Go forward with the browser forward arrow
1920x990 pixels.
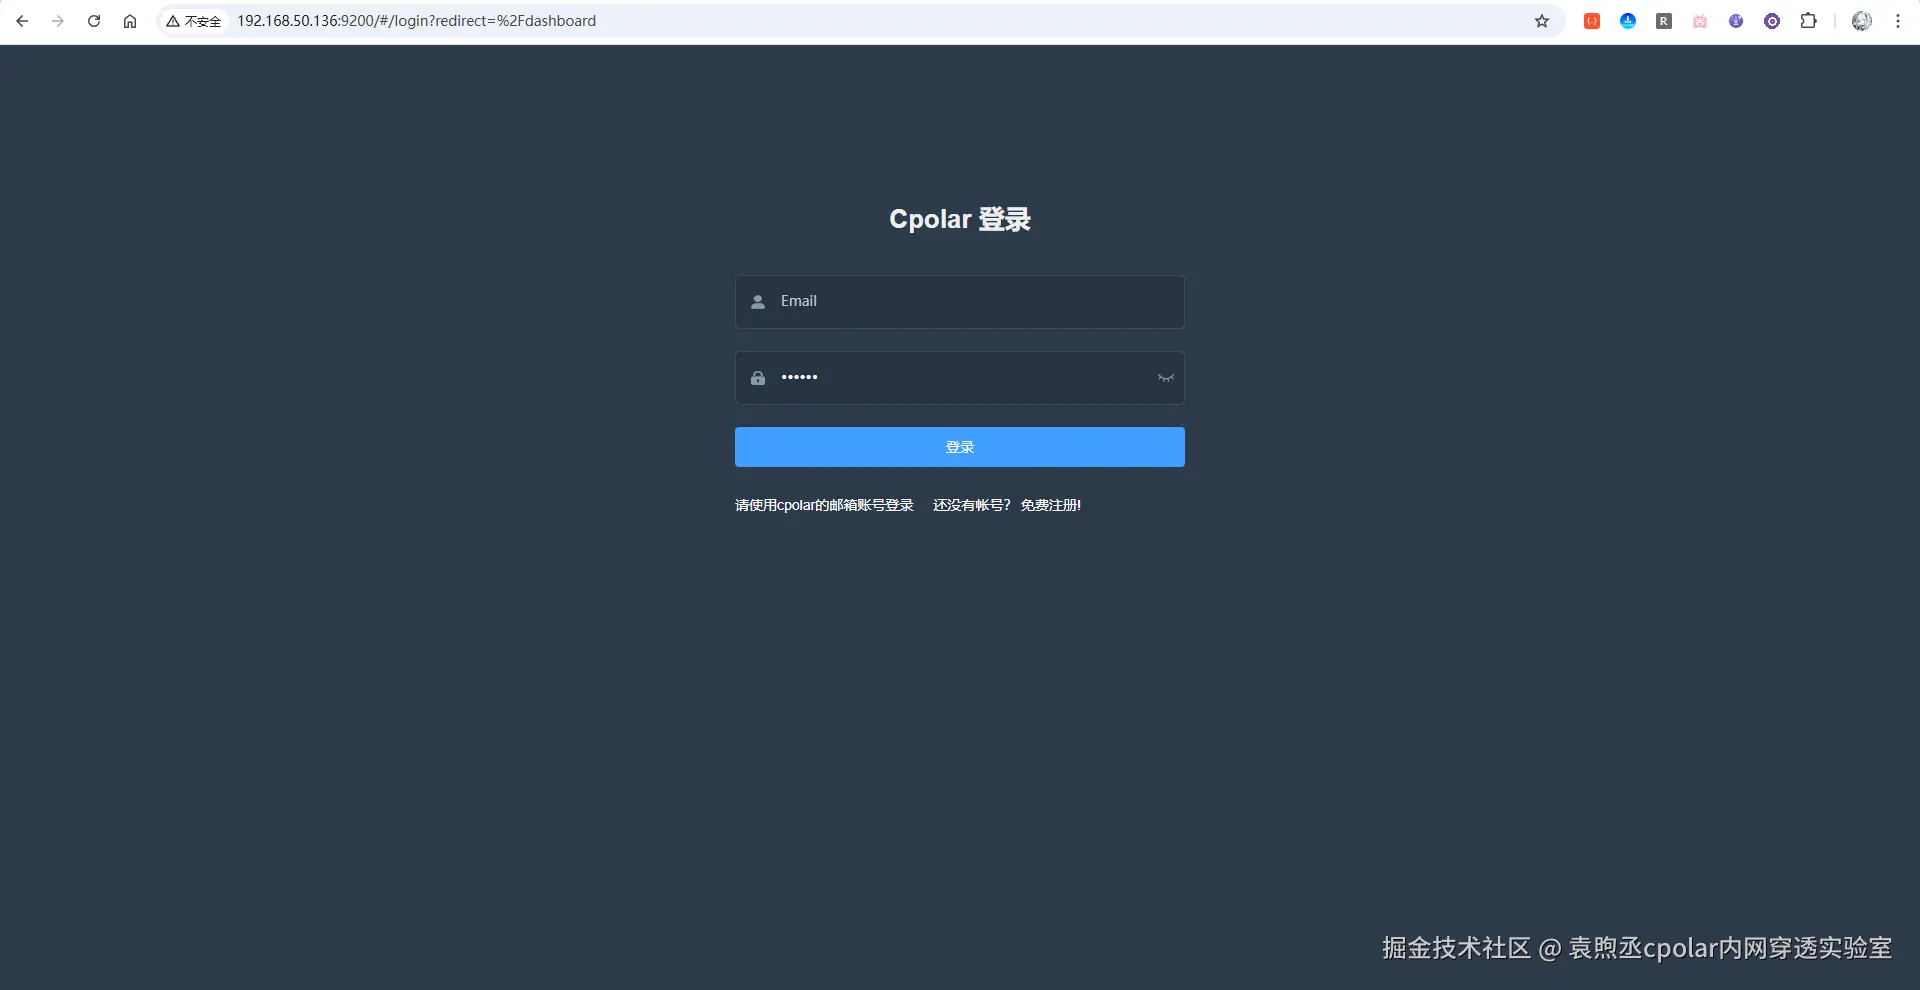[x=58, y=21]
